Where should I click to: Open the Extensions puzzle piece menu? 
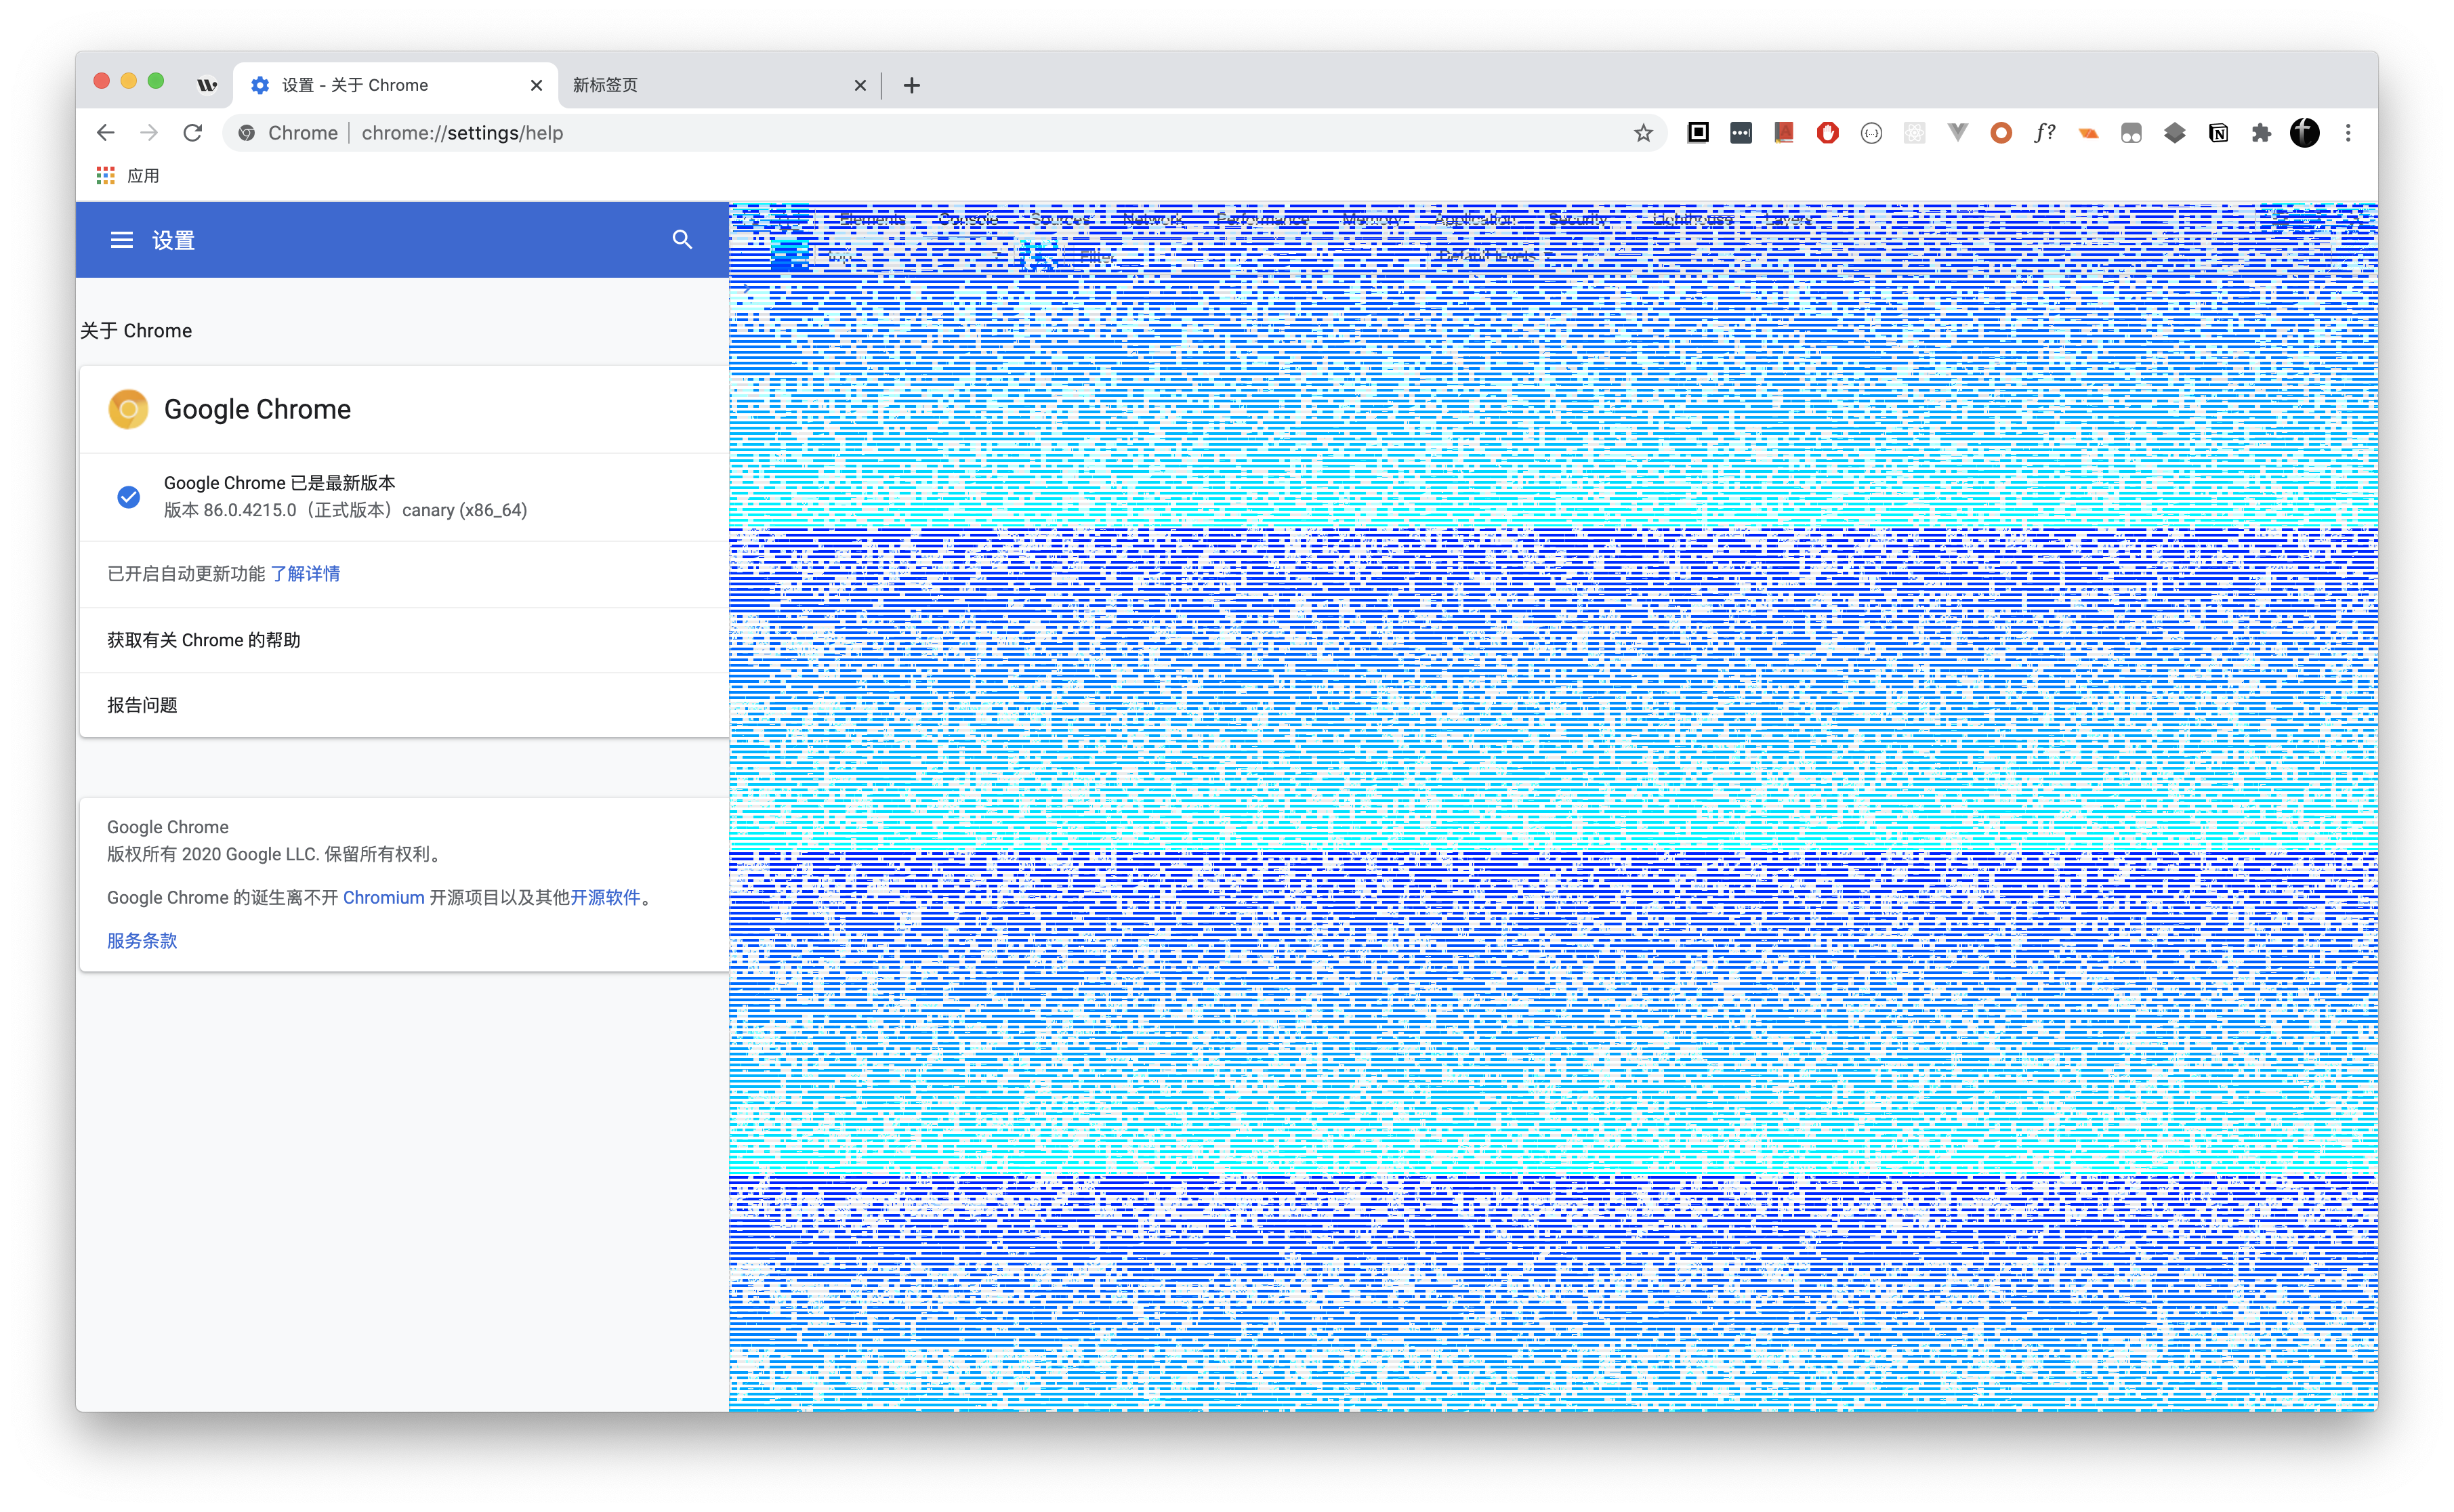pos(2261,133)
